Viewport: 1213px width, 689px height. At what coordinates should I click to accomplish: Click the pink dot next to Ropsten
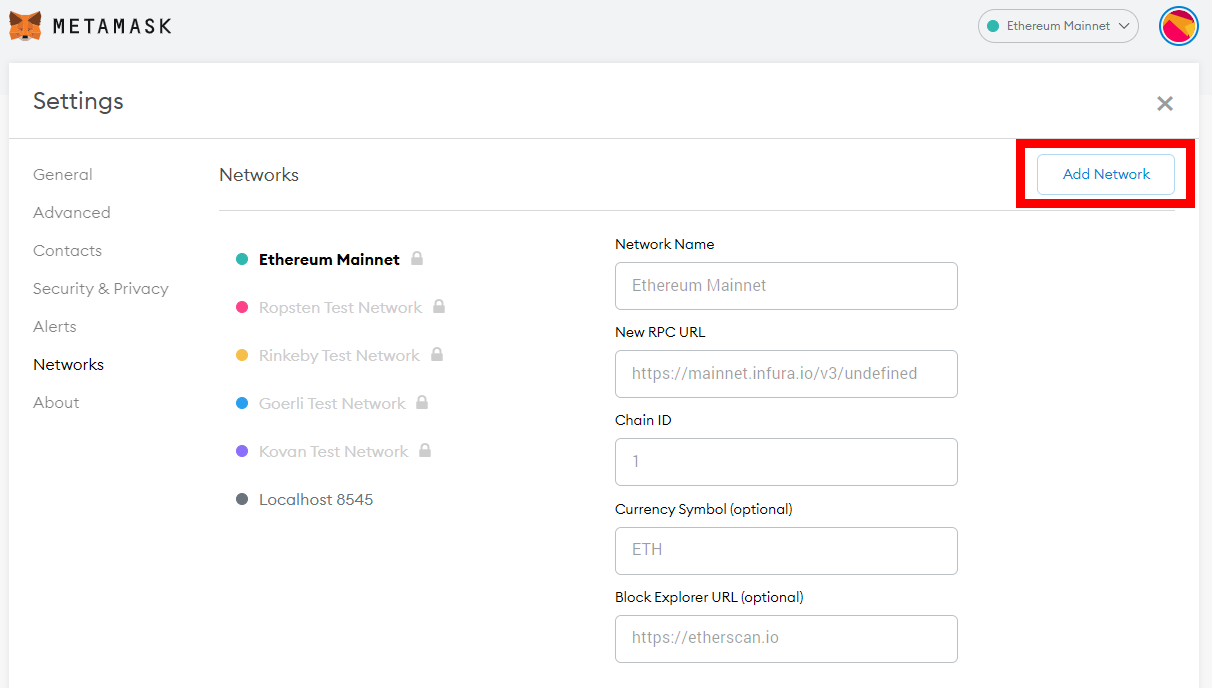(242, 307)
